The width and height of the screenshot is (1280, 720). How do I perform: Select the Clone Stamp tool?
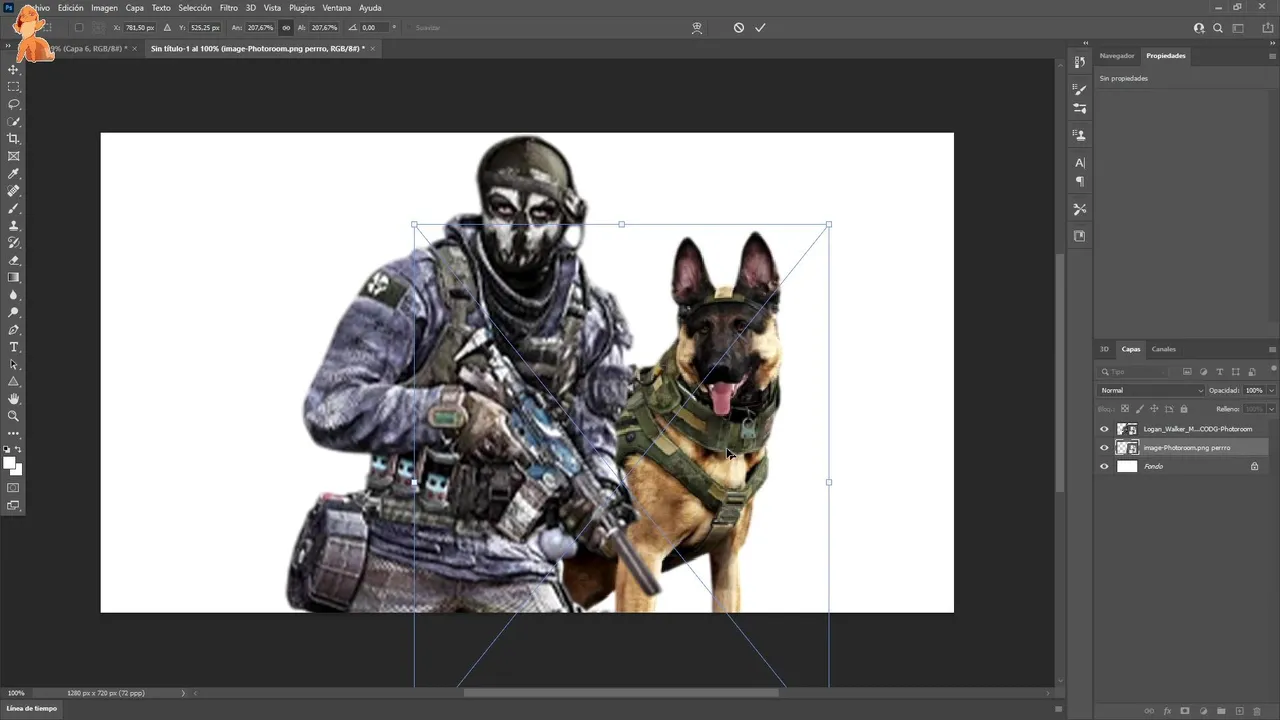tap(14, 226)
